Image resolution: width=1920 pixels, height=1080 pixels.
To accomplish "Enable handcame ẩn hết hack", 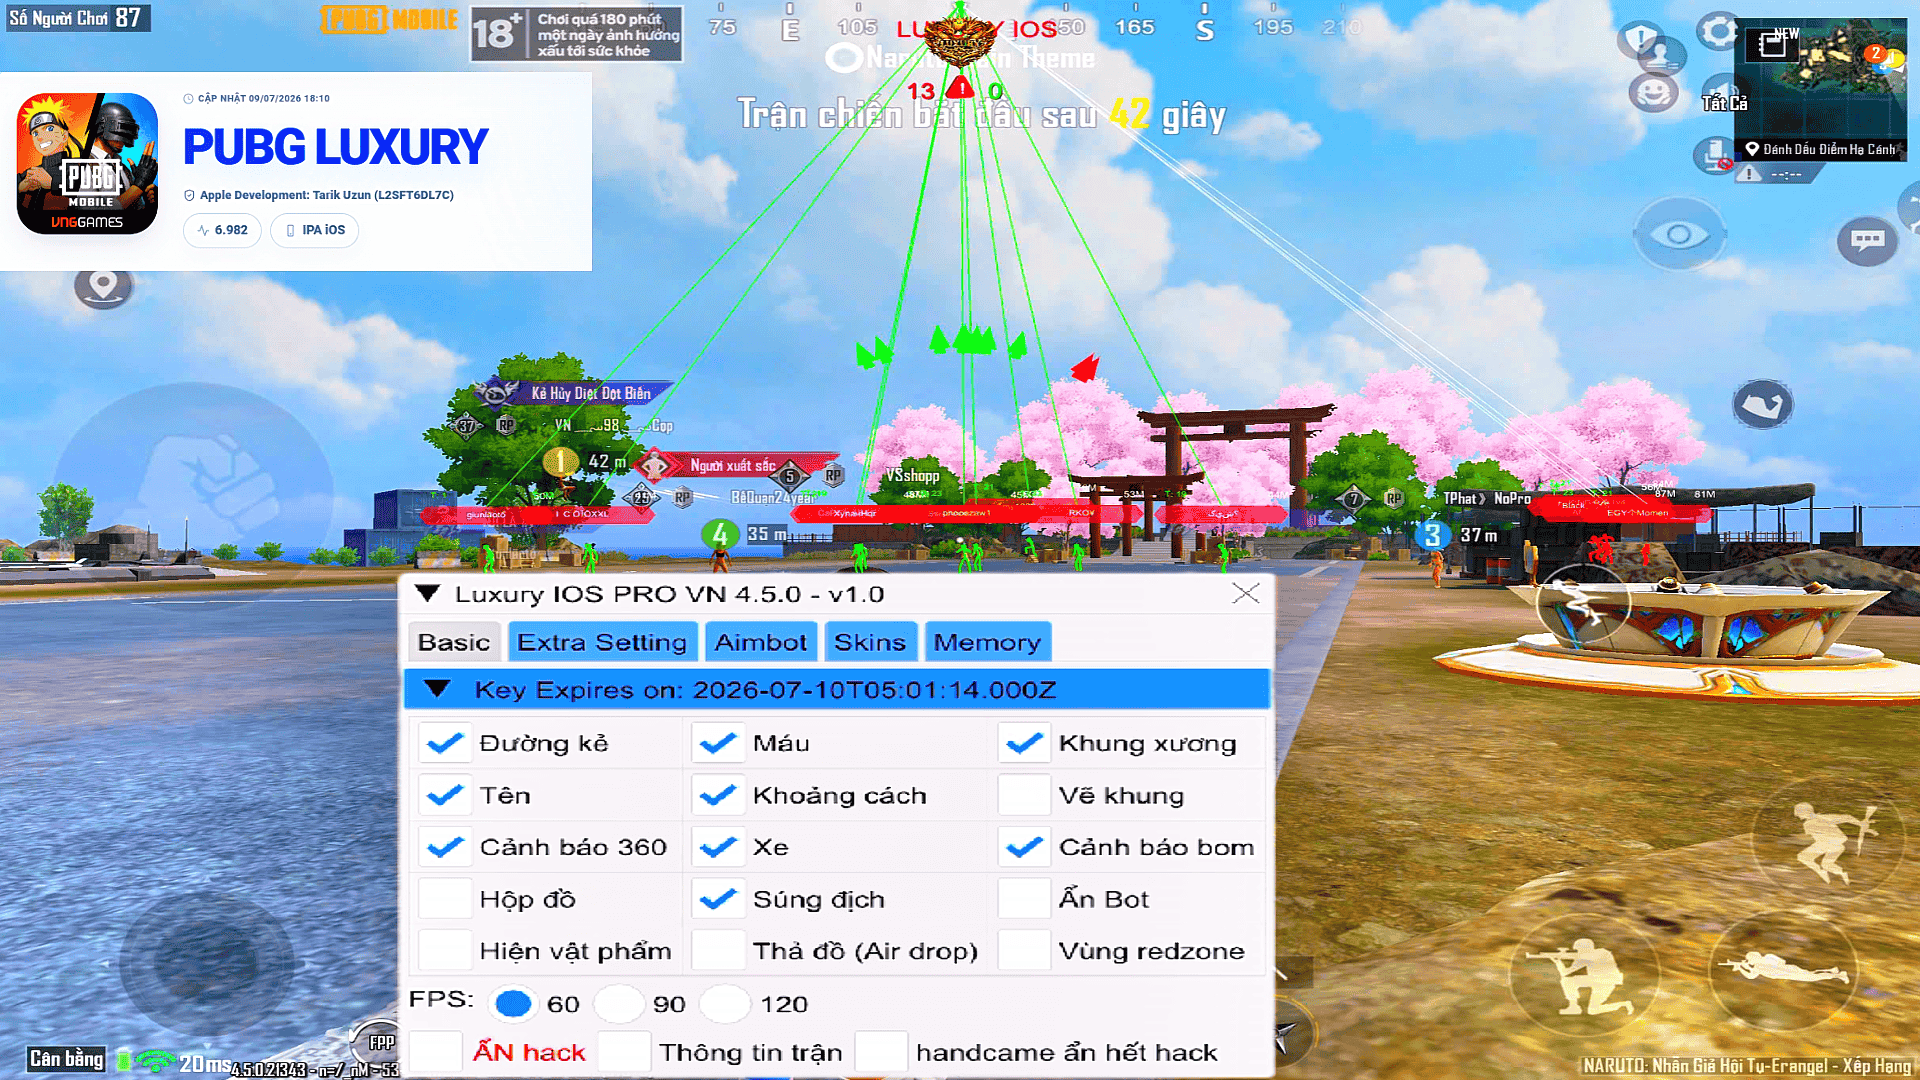I will tap(881, 1053).
